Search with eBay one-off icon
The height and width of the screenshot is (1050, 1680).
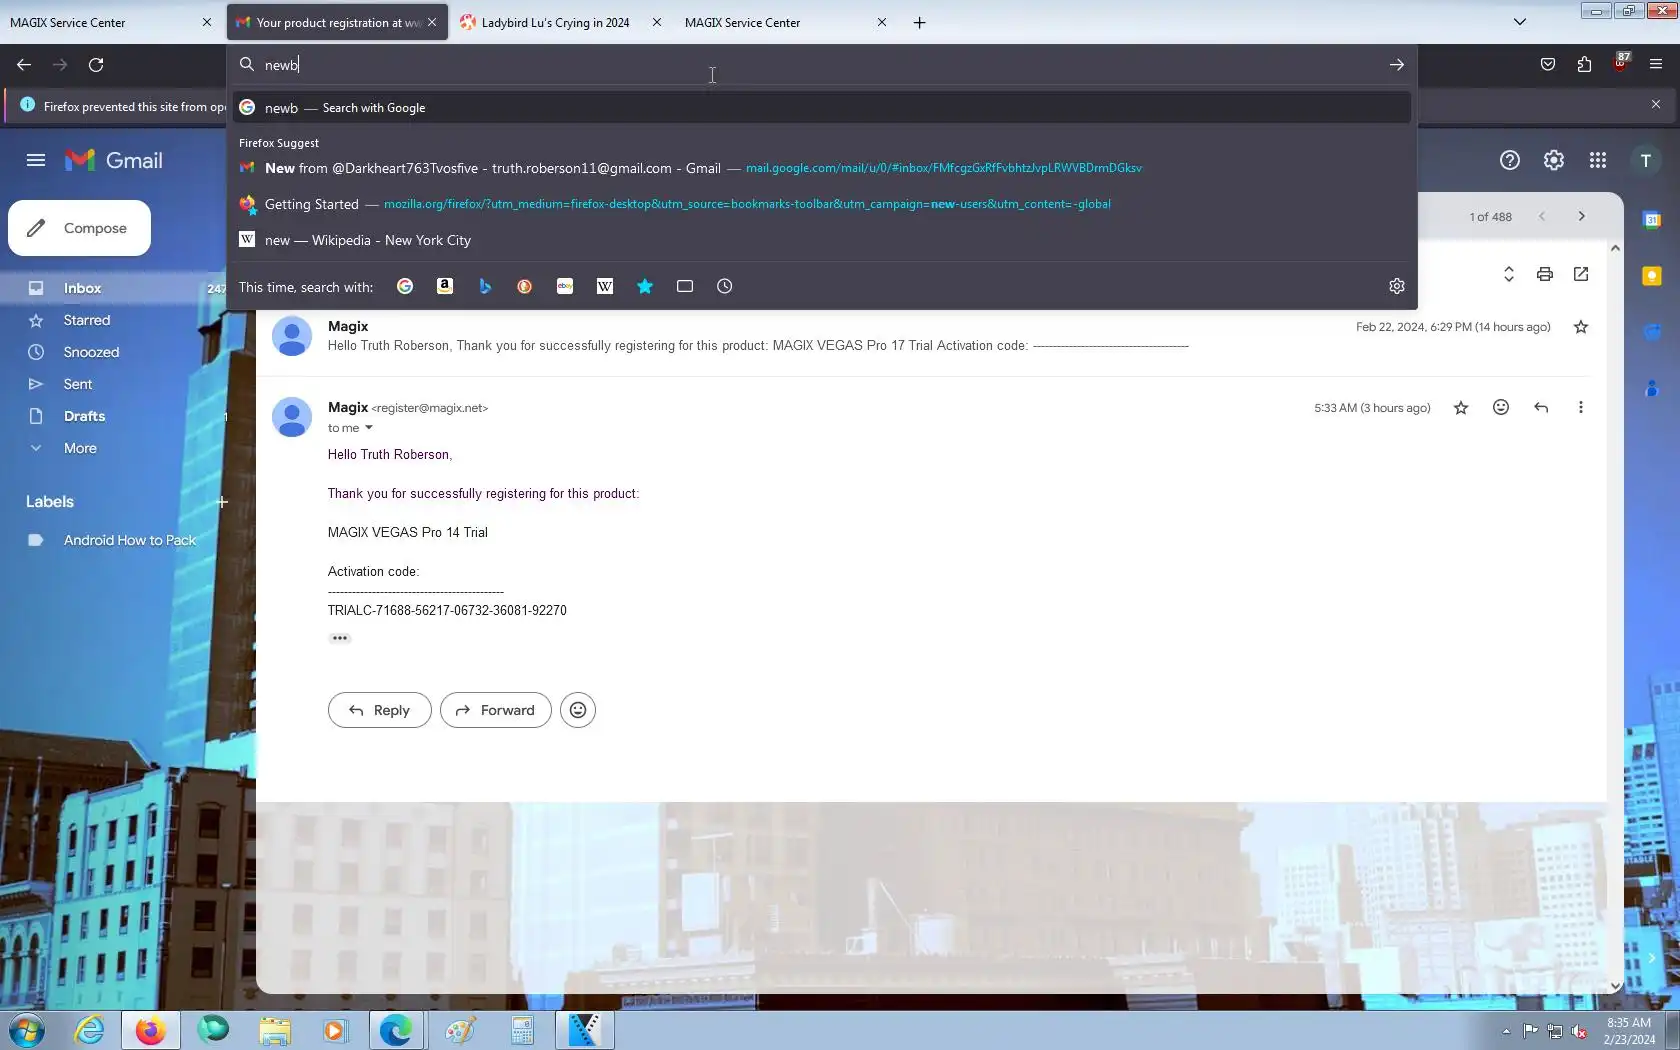[565, 287]
